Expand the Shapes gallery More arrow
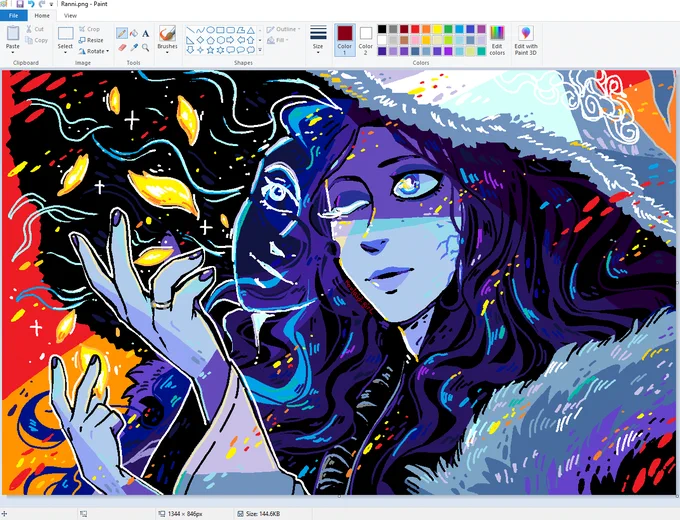The width and height of the screenshot is (680, 520). [260, 50]
